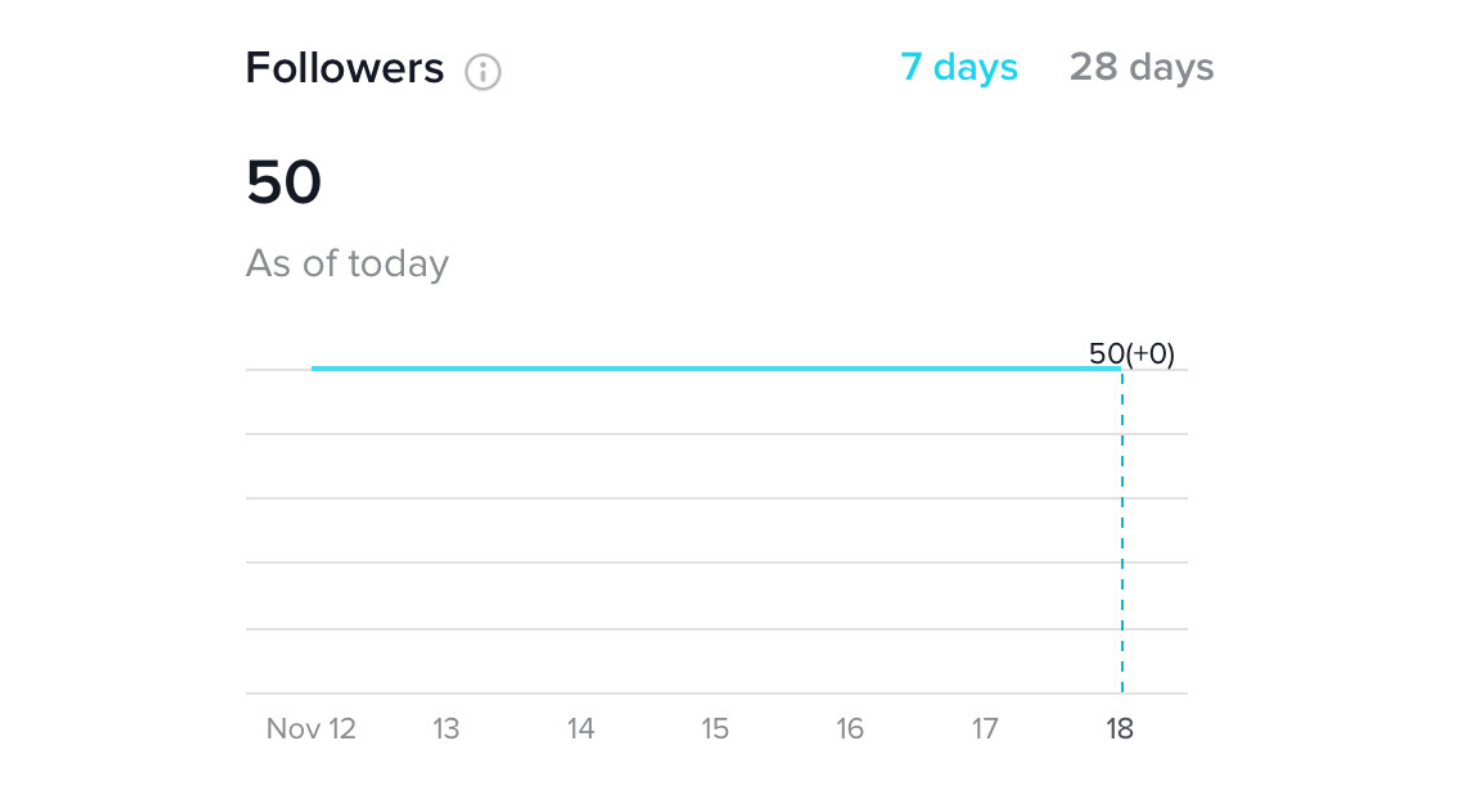Screen dimensions: 1460x800
Task: Click the blue follower line above date 15
Action: (x=715, y=368)
